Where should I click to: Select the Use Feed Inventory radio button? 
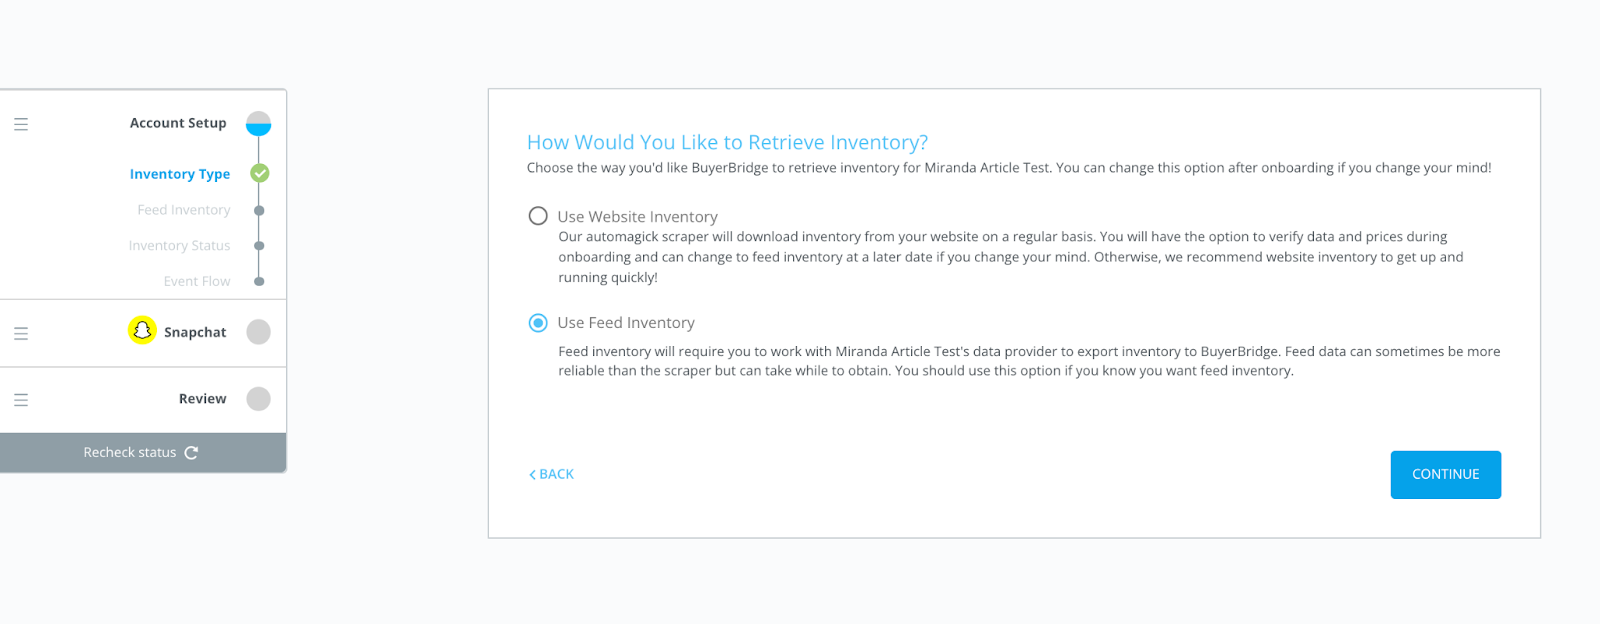coord(538,322)
